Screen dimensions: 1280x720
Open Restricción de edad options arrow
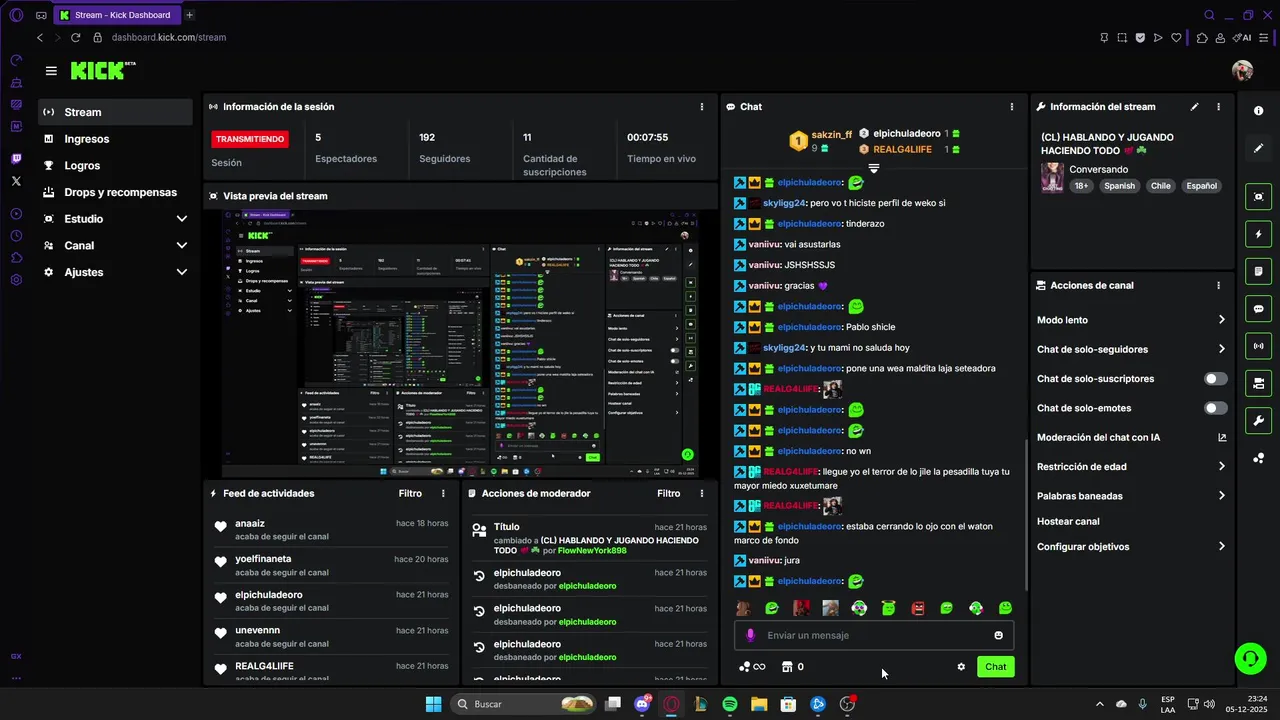pyautogui.click(x=1222, y=466)
